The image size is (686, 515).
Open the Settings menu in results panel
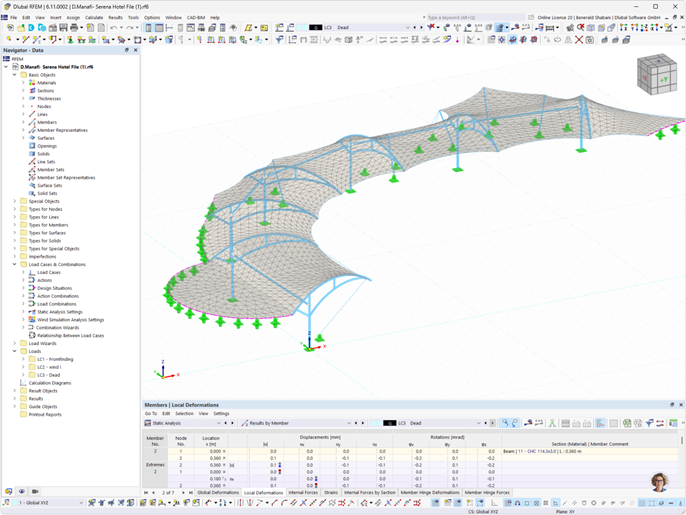click(x=221, y=413)
